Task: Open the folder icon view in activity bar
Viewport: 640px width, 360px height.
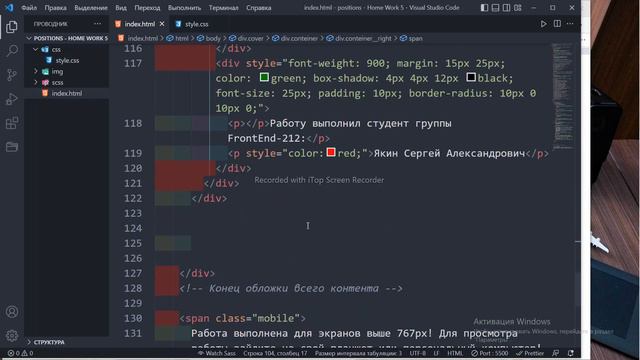Action: [x=12, y=147]
